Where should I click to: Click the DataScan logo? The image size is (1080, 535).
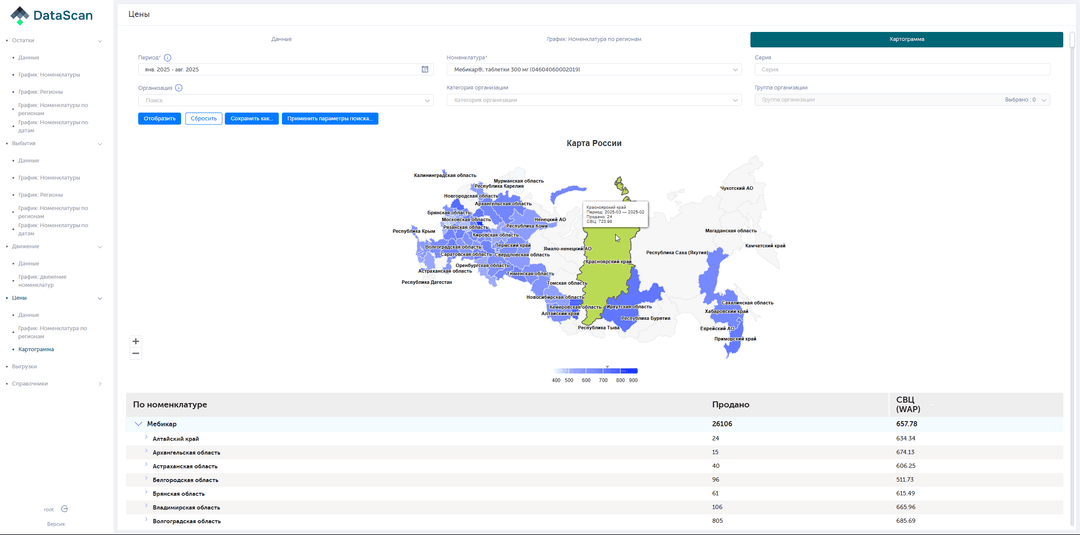point(52,15)
